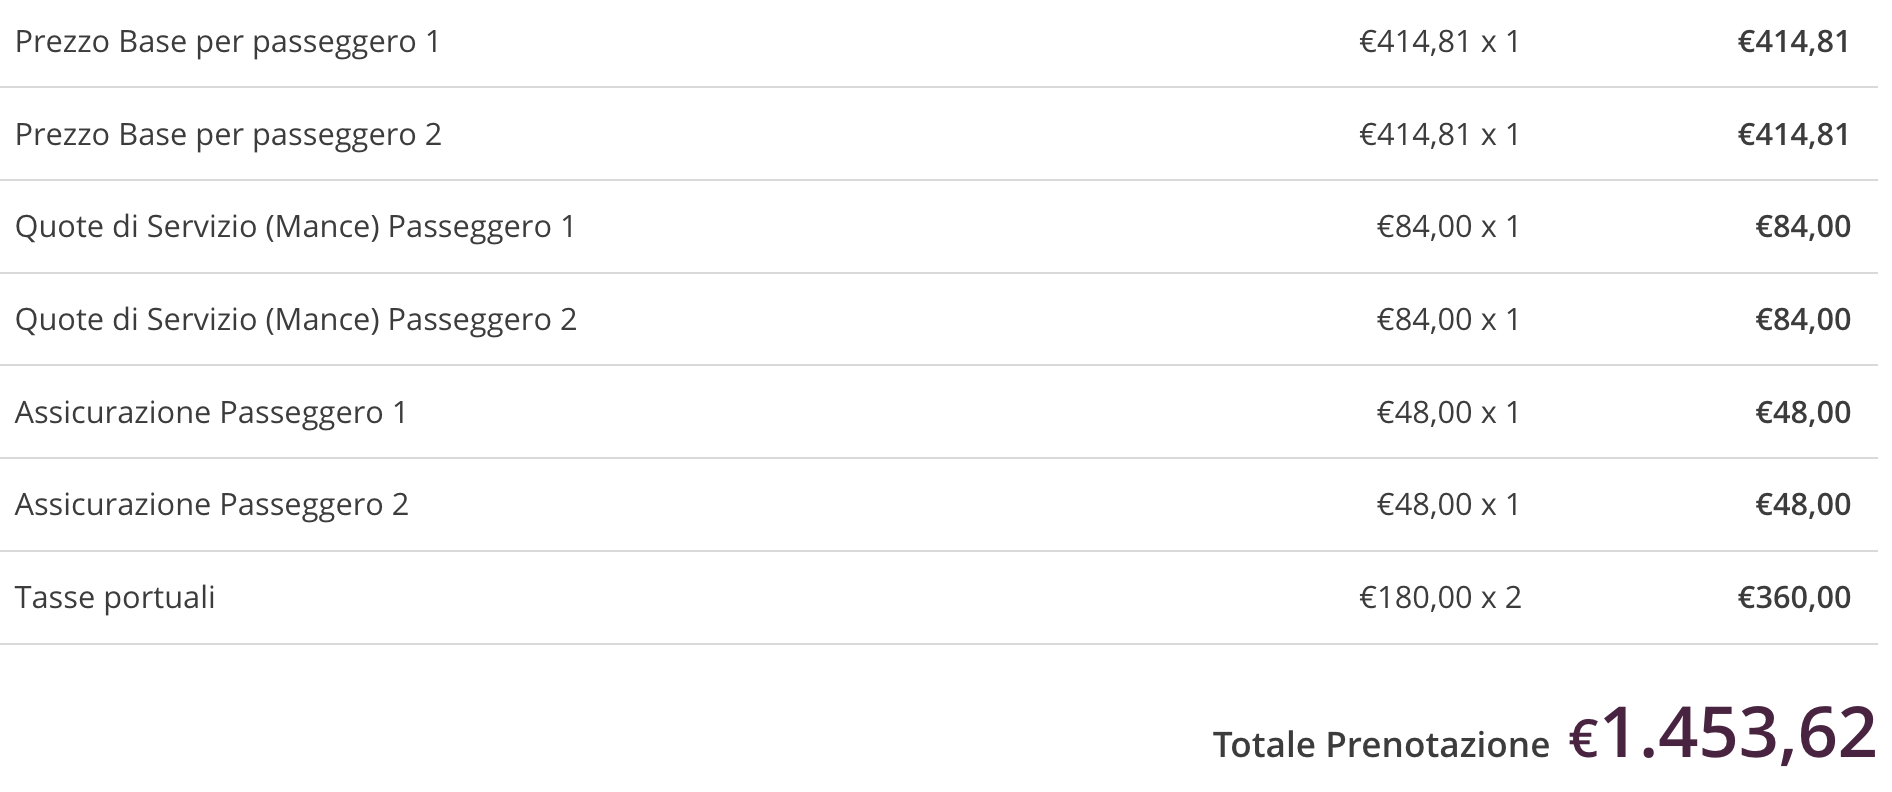Viewport: 1892px width, 792px height.
Task: Select the Assicurazione Passeggero 1 row label
Action: [x=211, y=413]
